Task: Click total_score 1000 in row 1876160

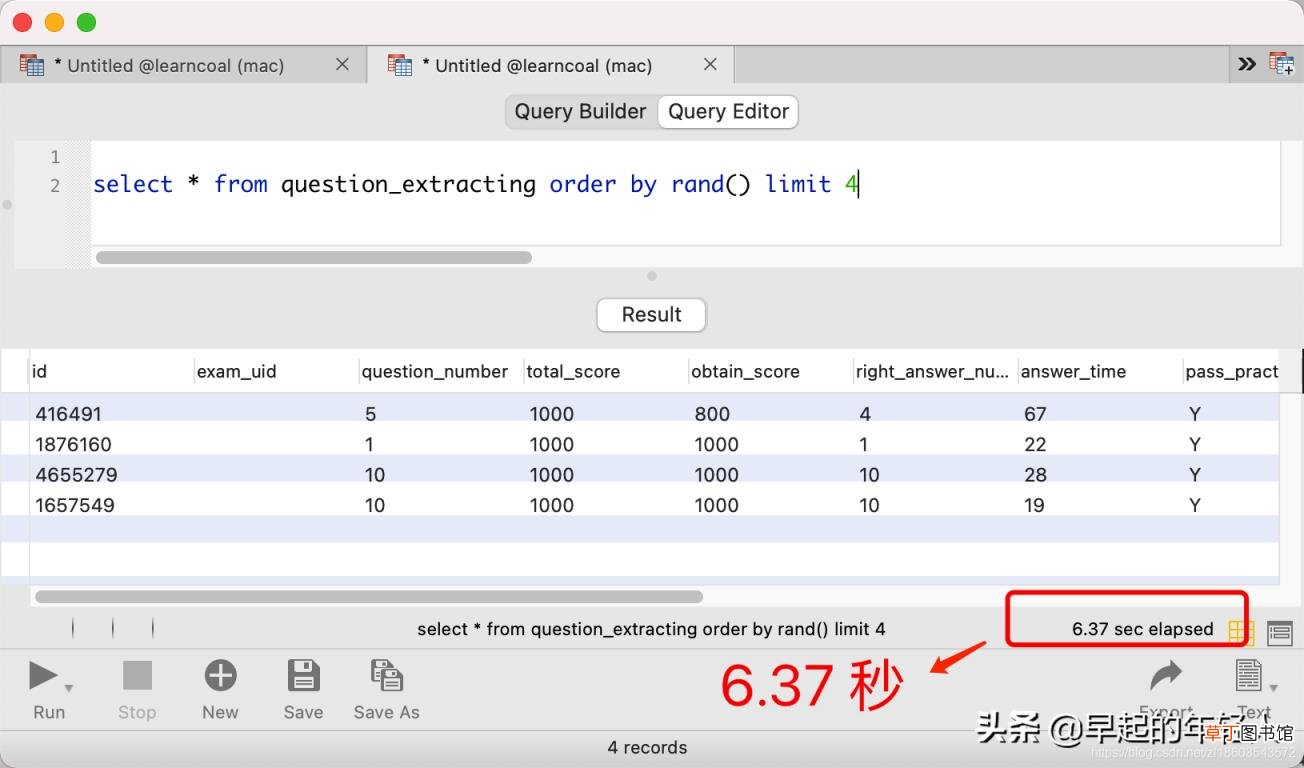Action: (551, 444)
